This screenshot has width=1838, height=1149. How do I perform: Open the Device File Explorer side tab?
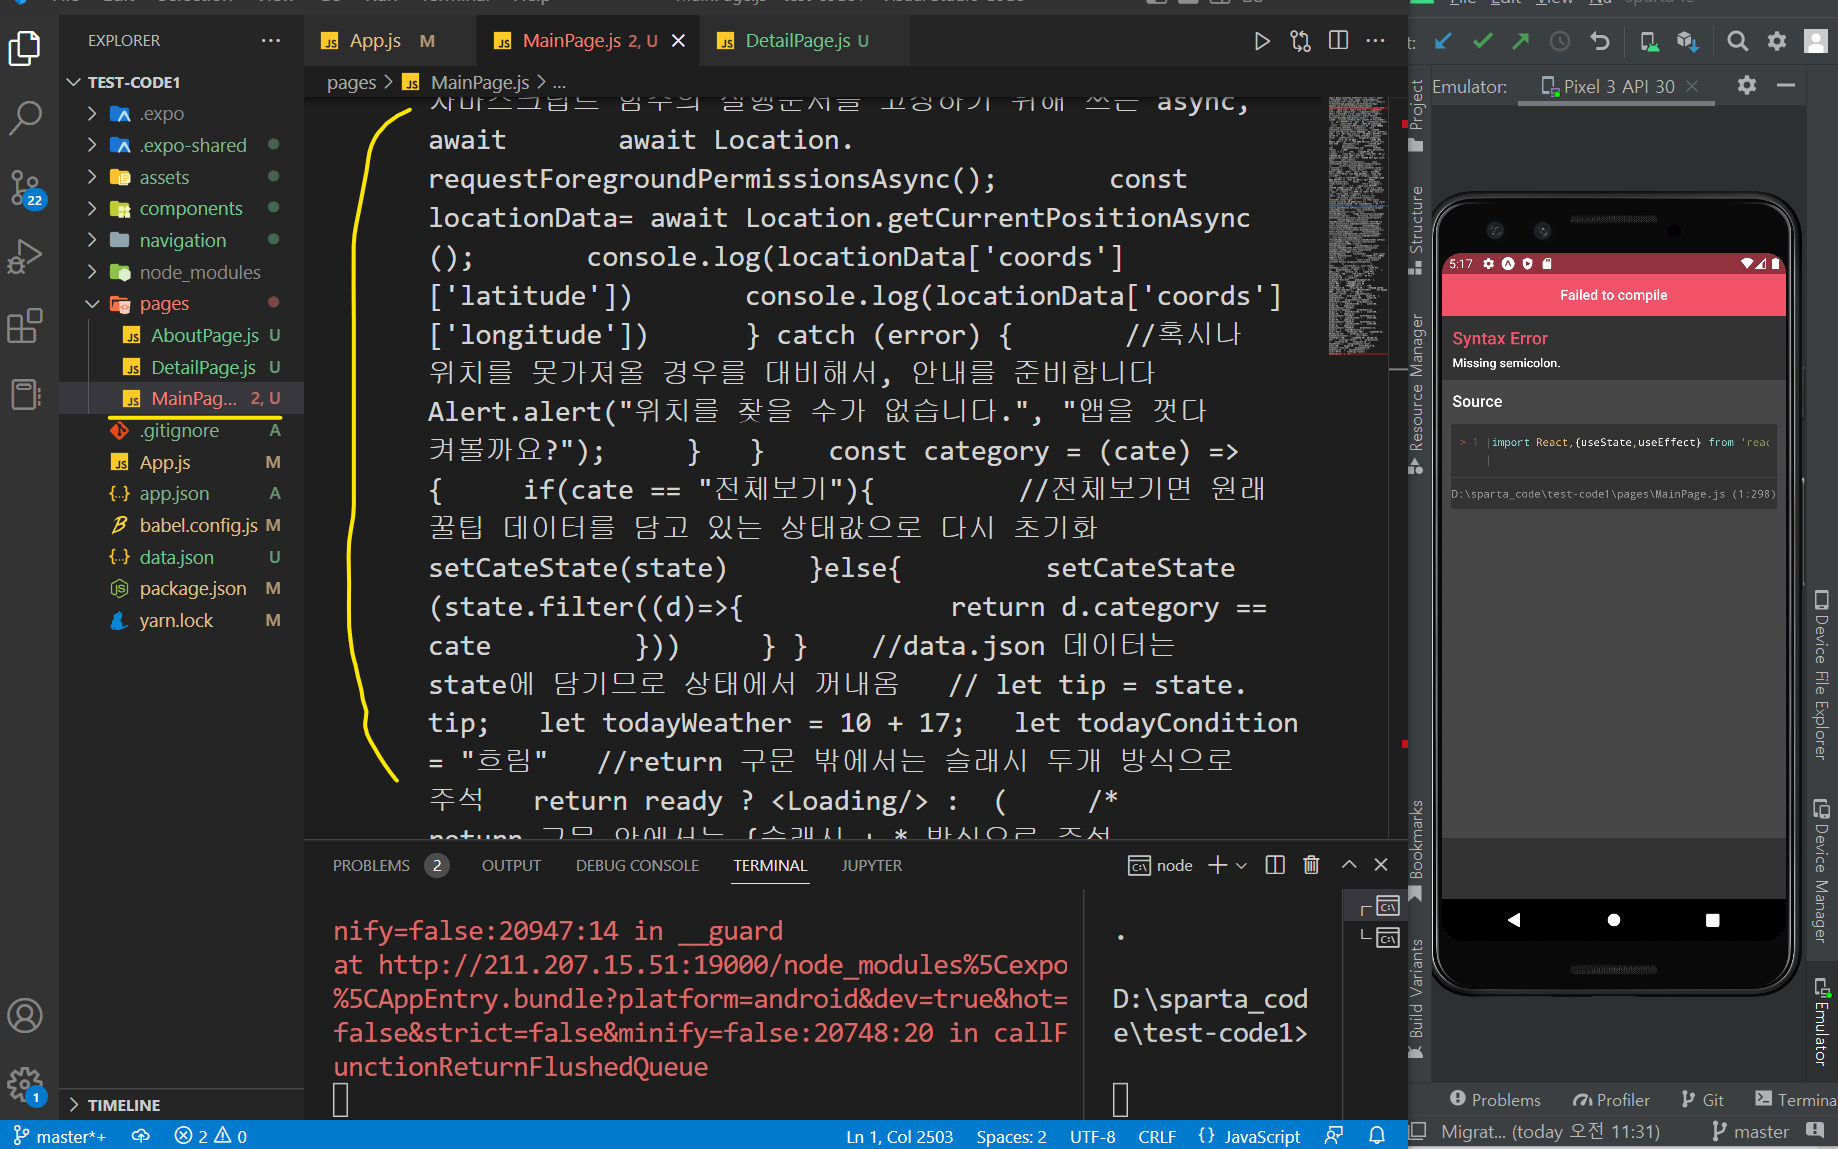tap(1821, 677)
